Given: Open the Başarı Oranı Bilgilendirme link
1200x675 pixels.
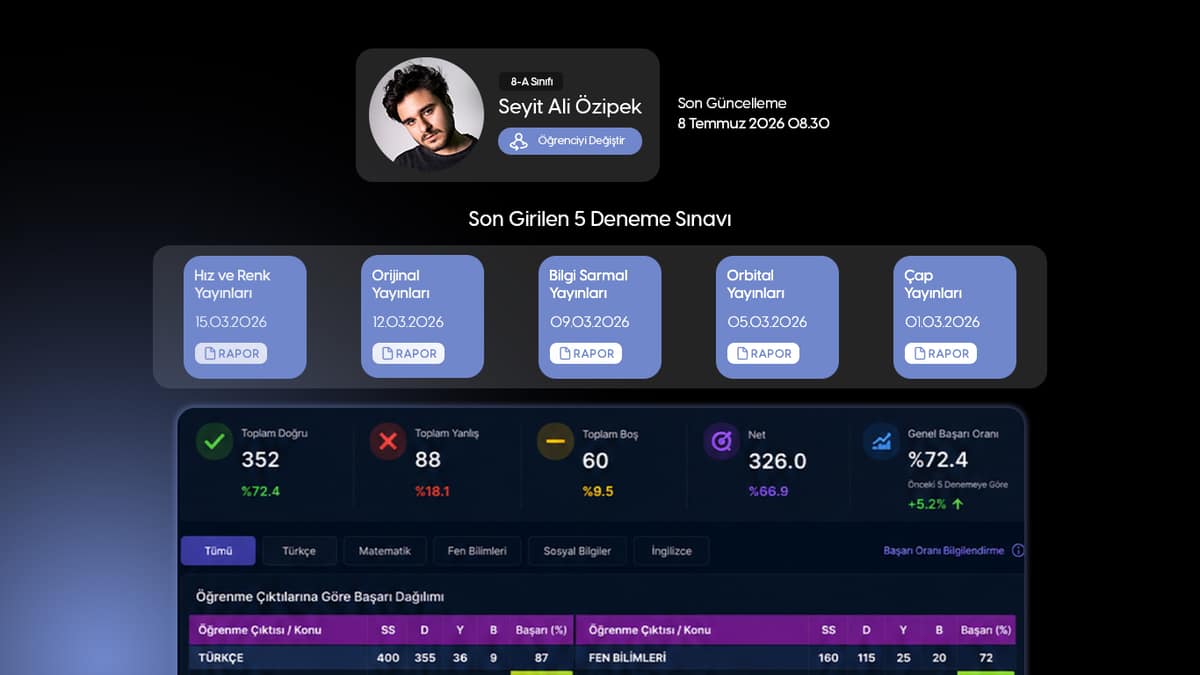Looking at the screenshot, I should (944, 551).
